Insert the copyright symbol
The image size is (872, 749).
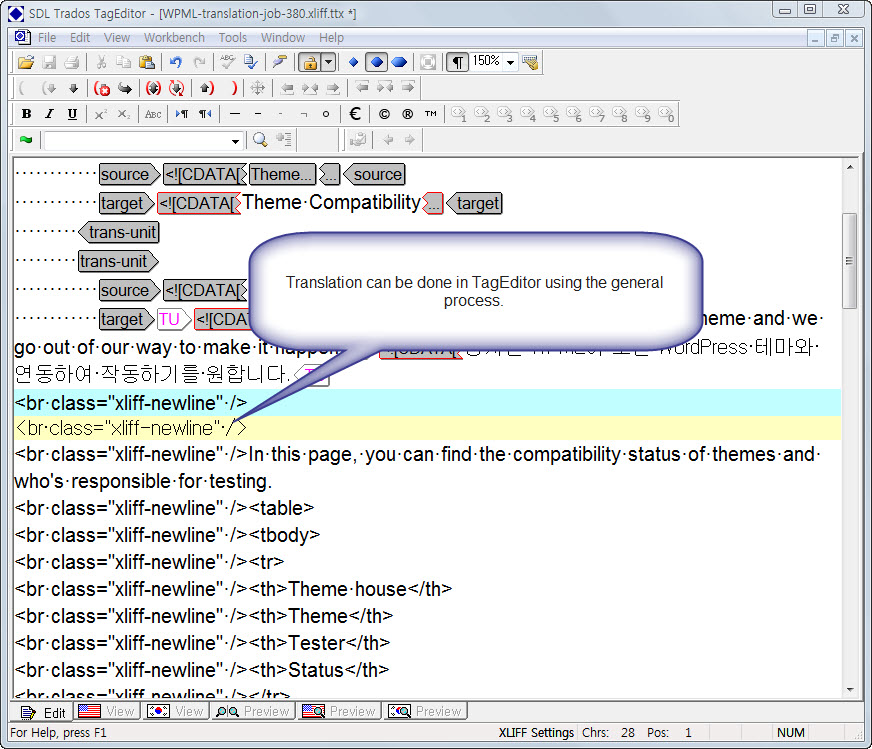coord(384,114)
